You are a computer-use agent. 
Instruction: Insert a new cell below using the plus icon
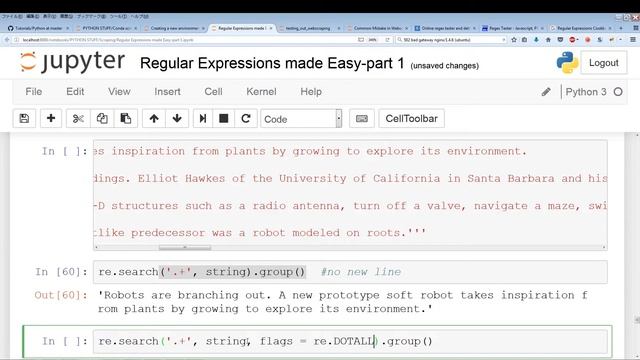point(51,119)
